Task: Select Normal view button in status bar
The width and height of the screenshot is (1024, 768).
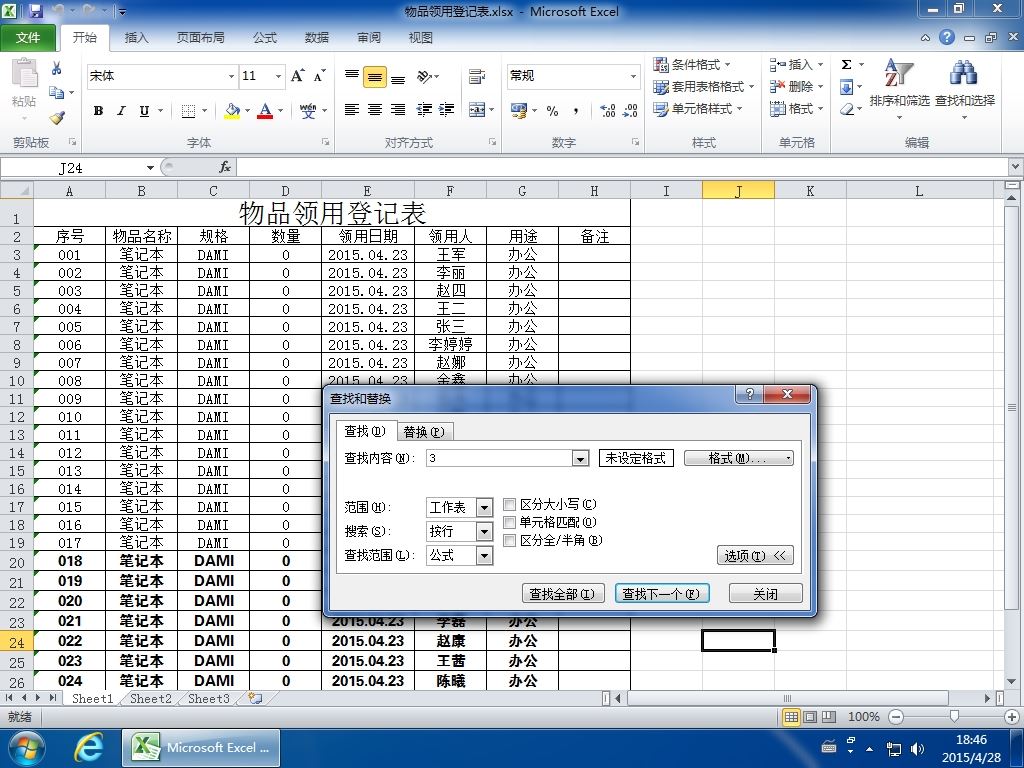Action: [x=791, y=717]
